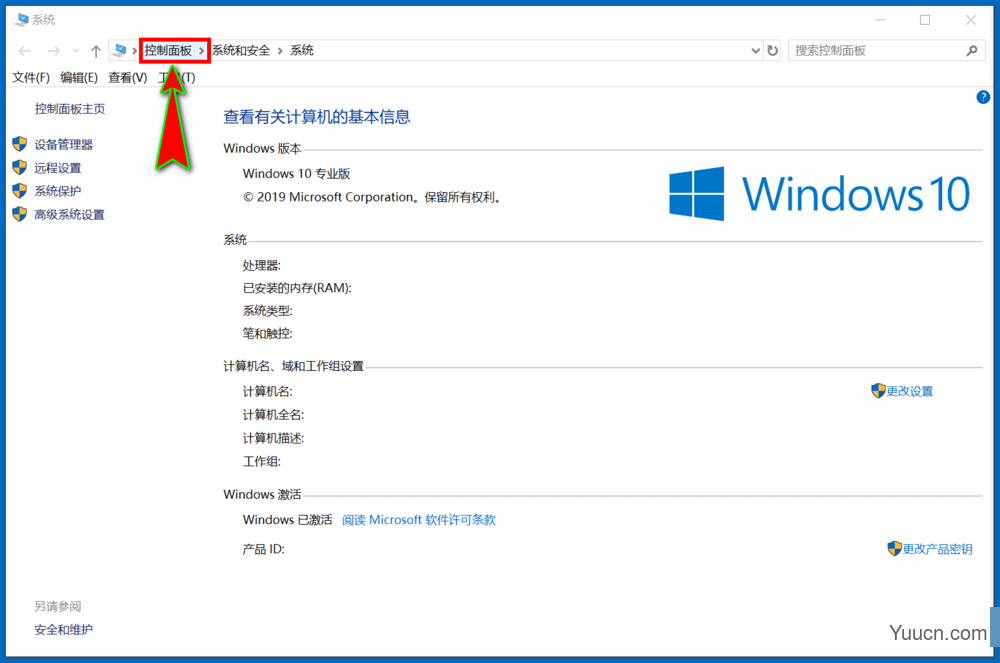This screenshot has width=1000, height=663.
Task: Click the computer icon in address bar
Action: point(119,50)
